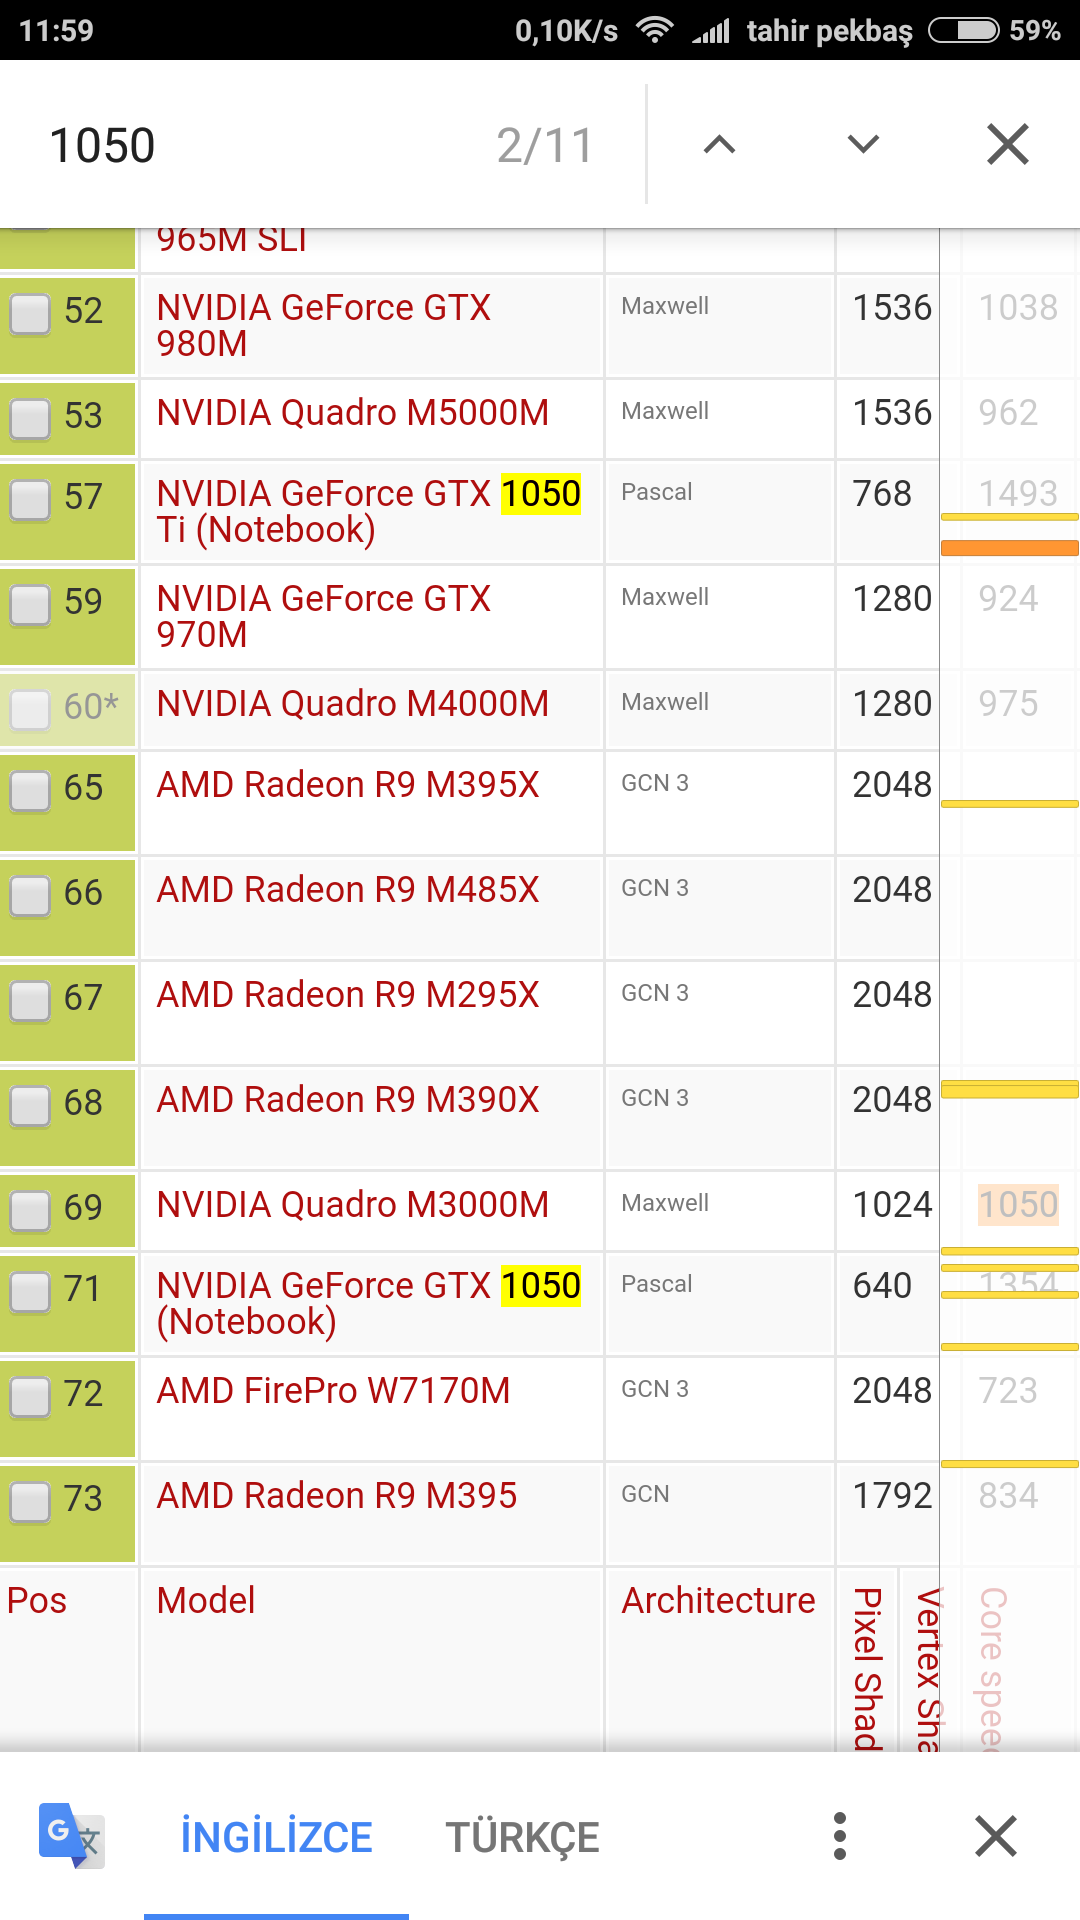Check the box for row 69
1080x1920 pixels.
[30, 1211]
